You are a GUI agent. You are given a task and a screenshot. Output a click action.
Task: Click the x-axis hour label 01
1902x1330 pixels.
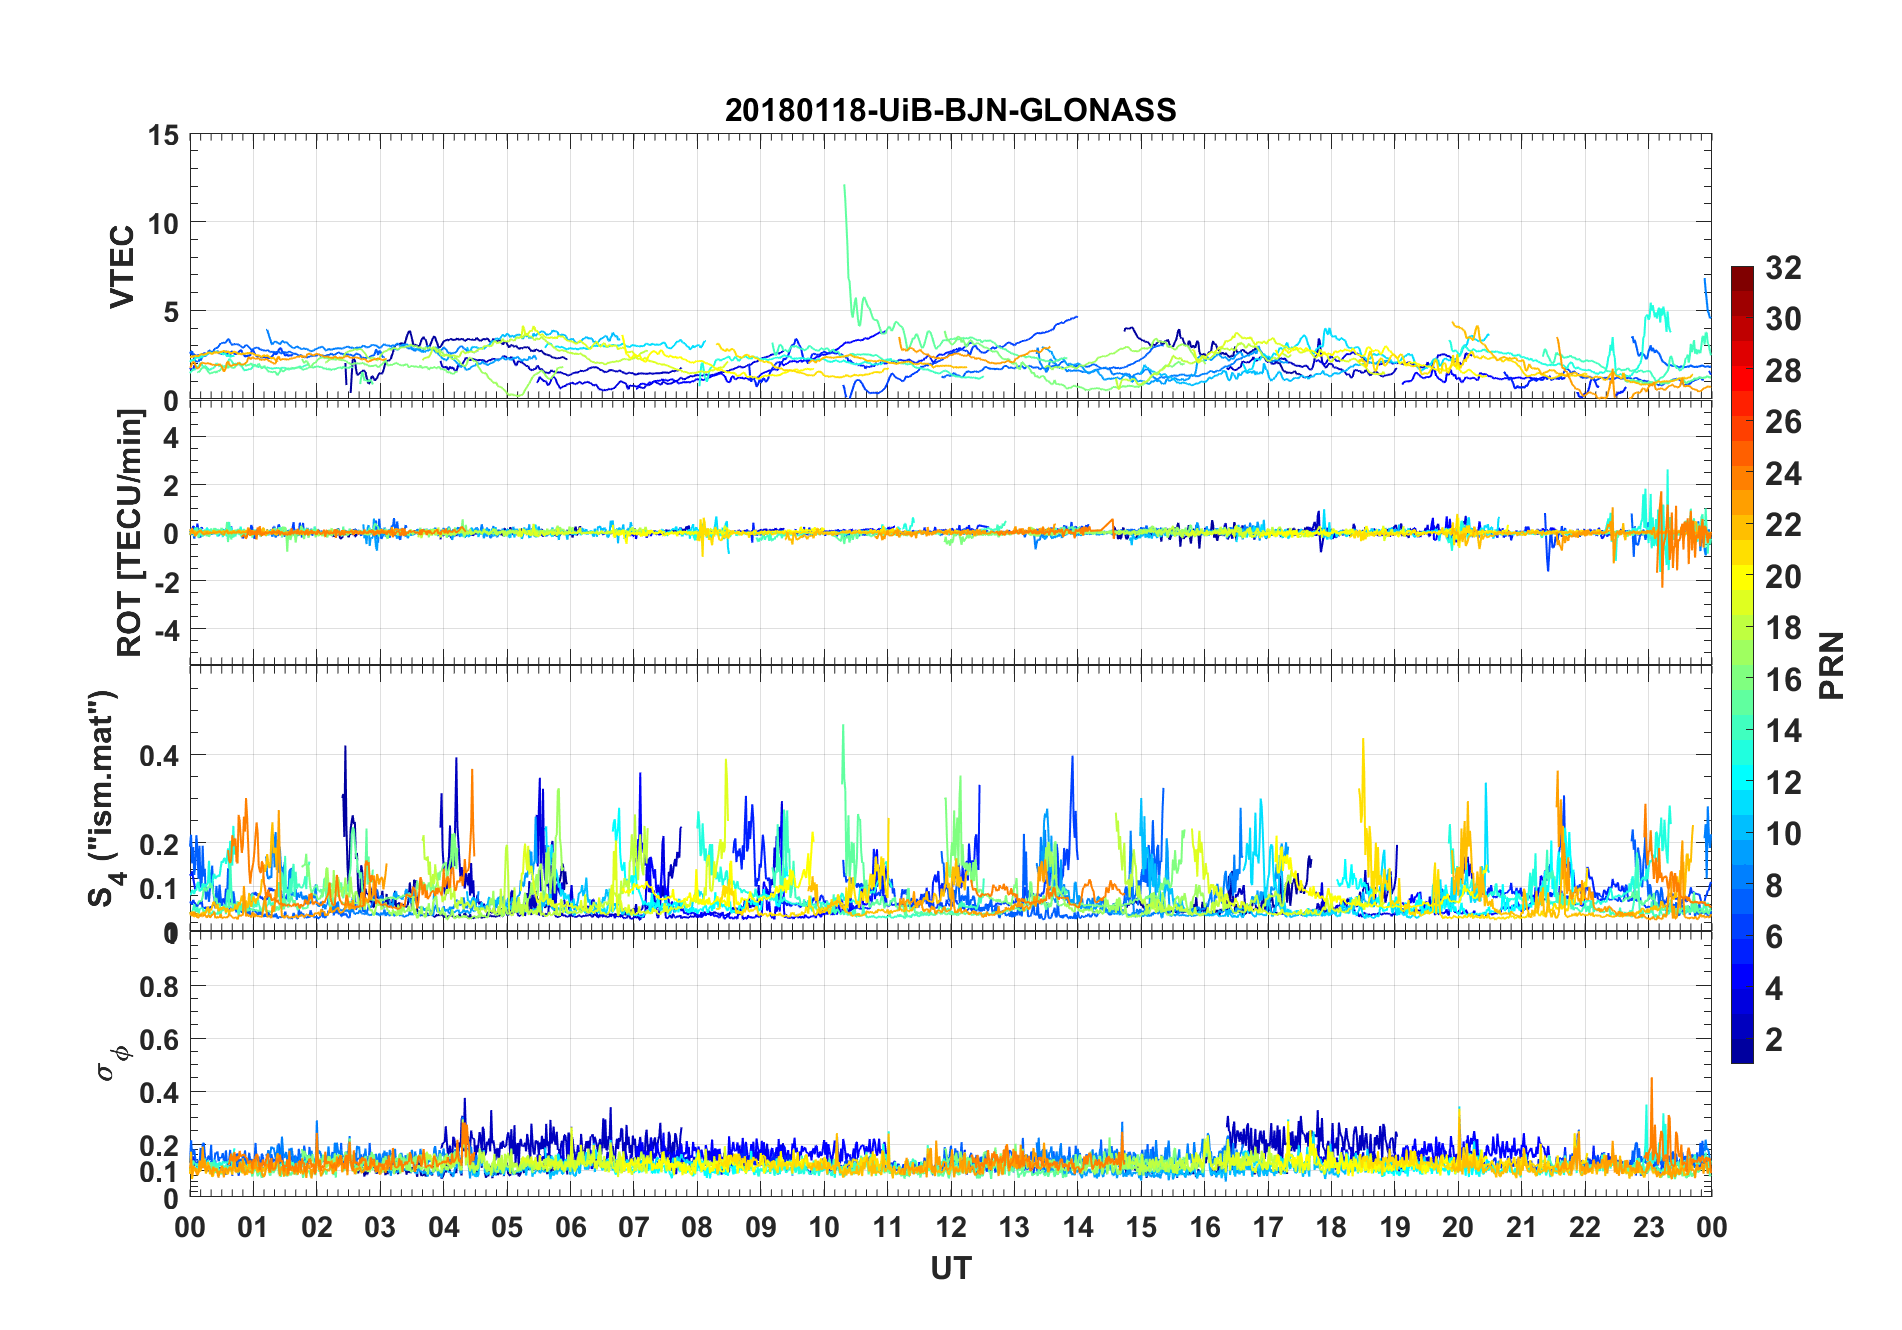(x=253, y=1227)
